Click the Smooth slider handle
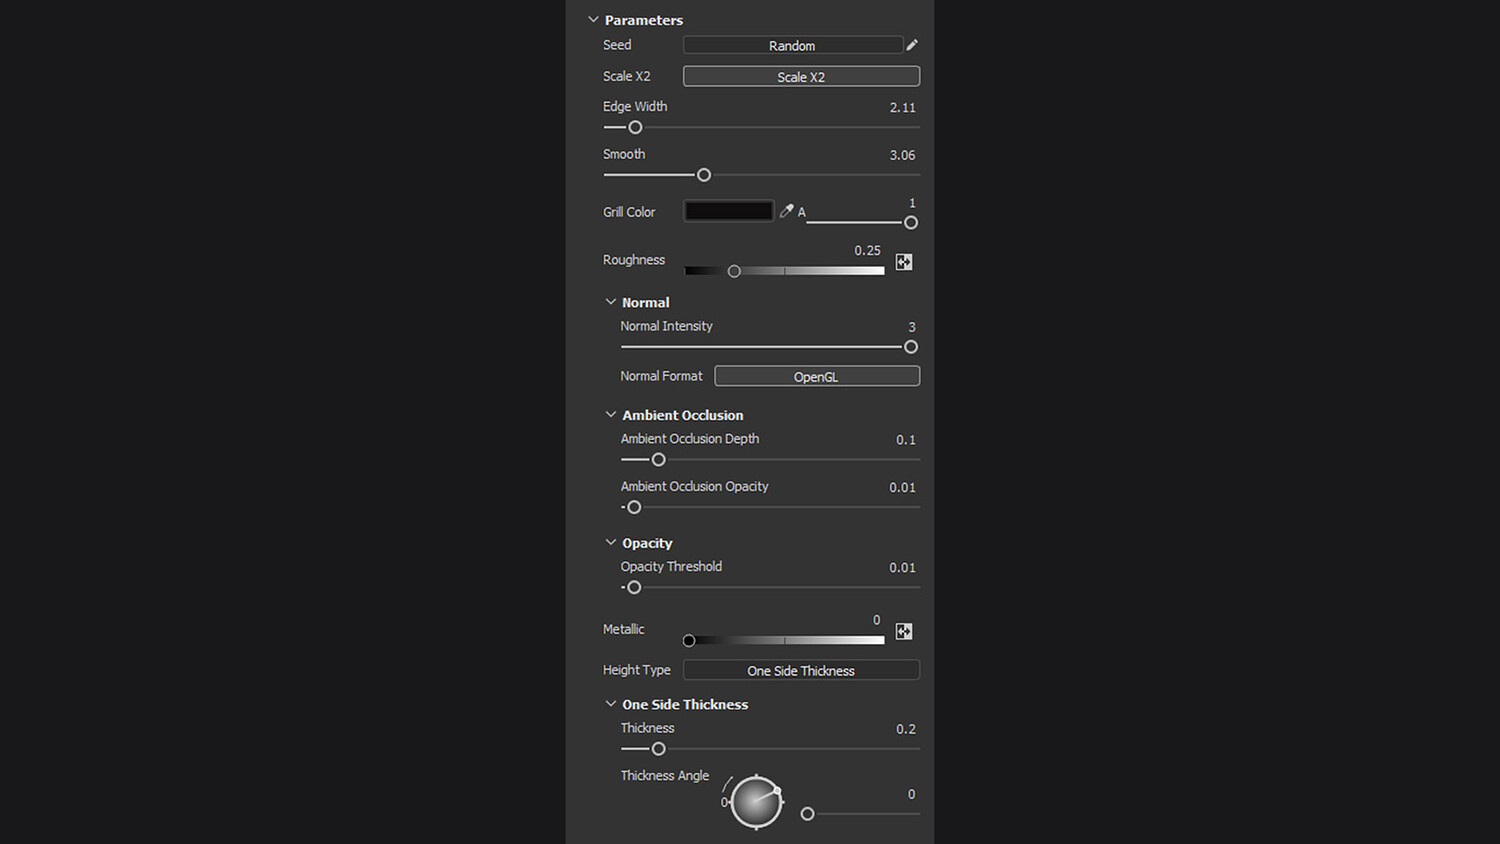 pyautogui.click(x=704, y=175)
